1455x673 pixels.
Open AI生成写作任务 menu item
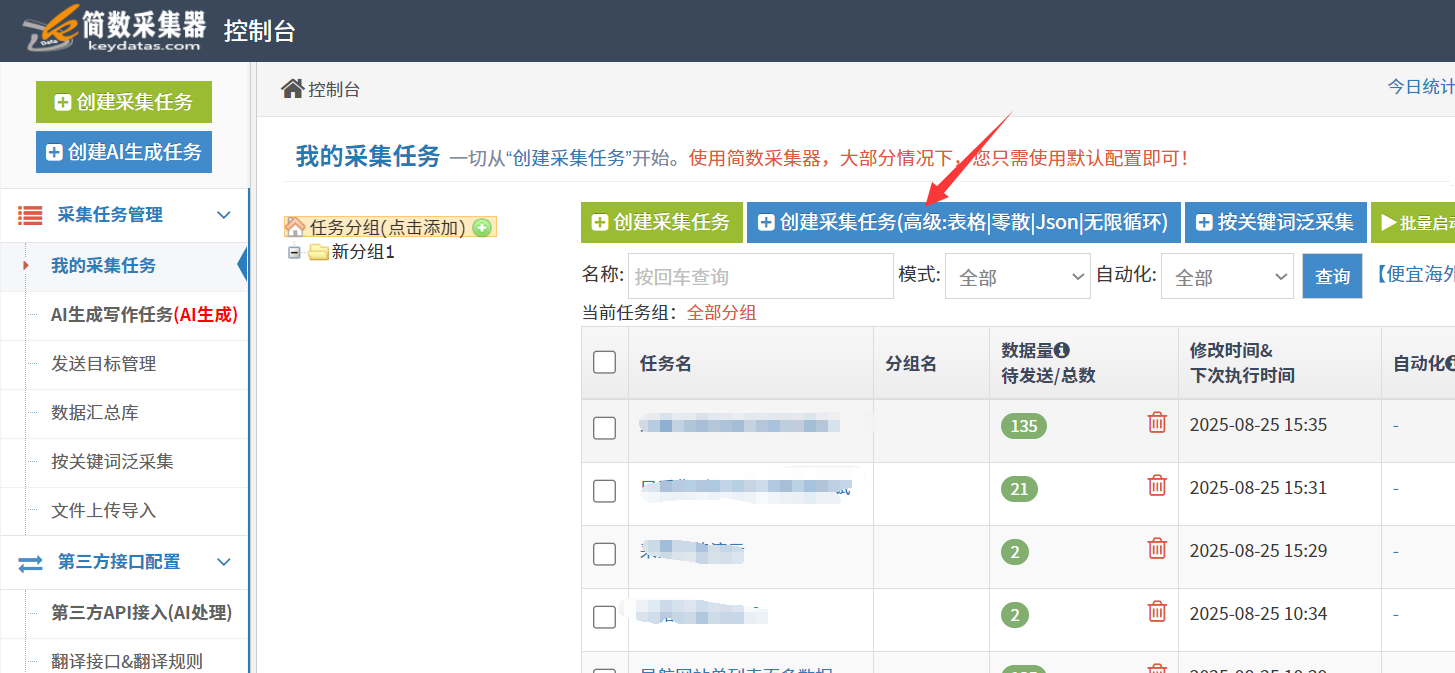tap(144, 315)
